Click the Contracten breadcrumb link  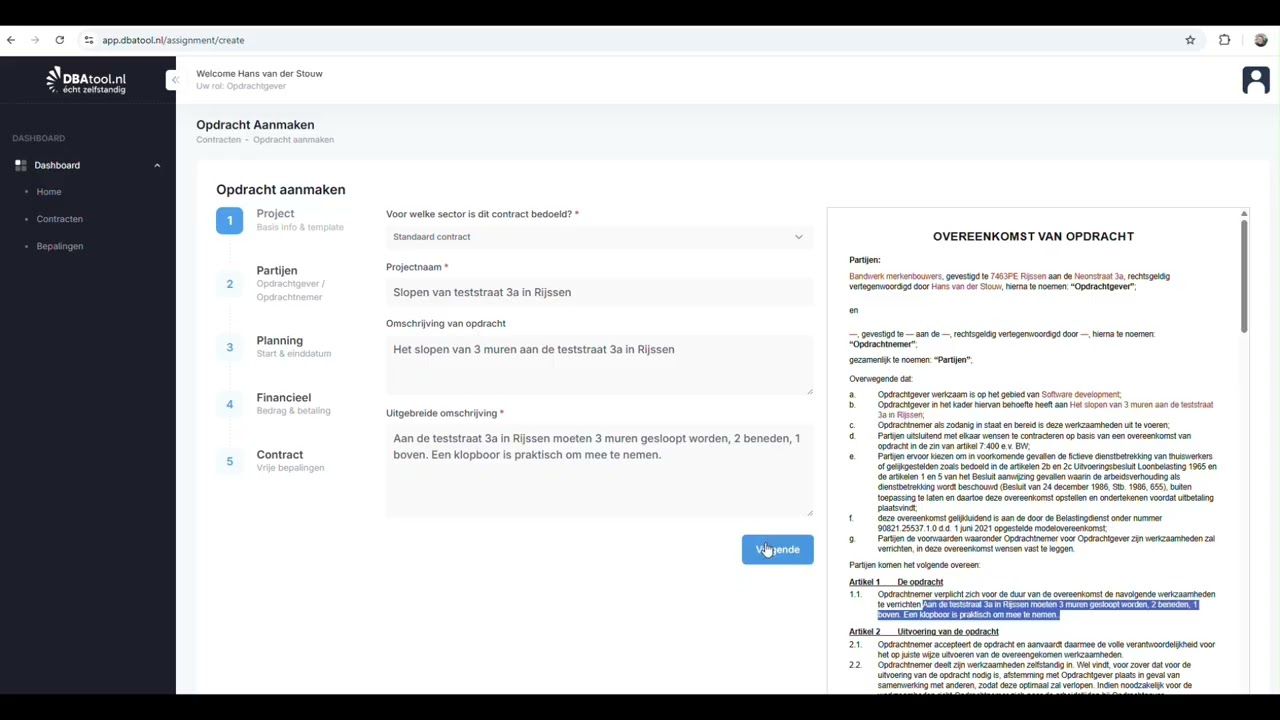point(218,140)
